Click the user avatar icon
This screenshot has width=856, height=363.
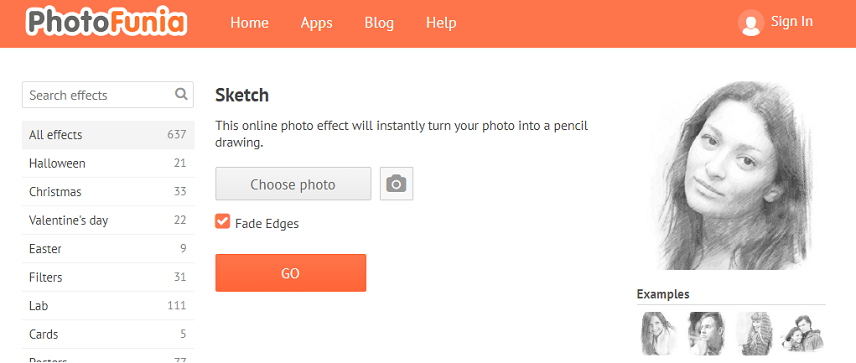coord(751,23)
